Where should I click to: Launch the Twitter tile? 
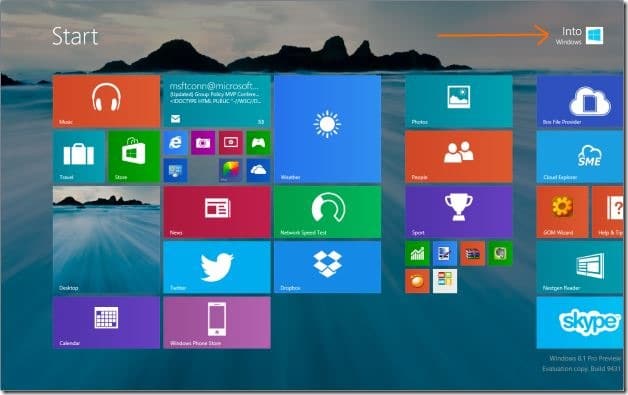pyautogui.click(x=217, y=267)
